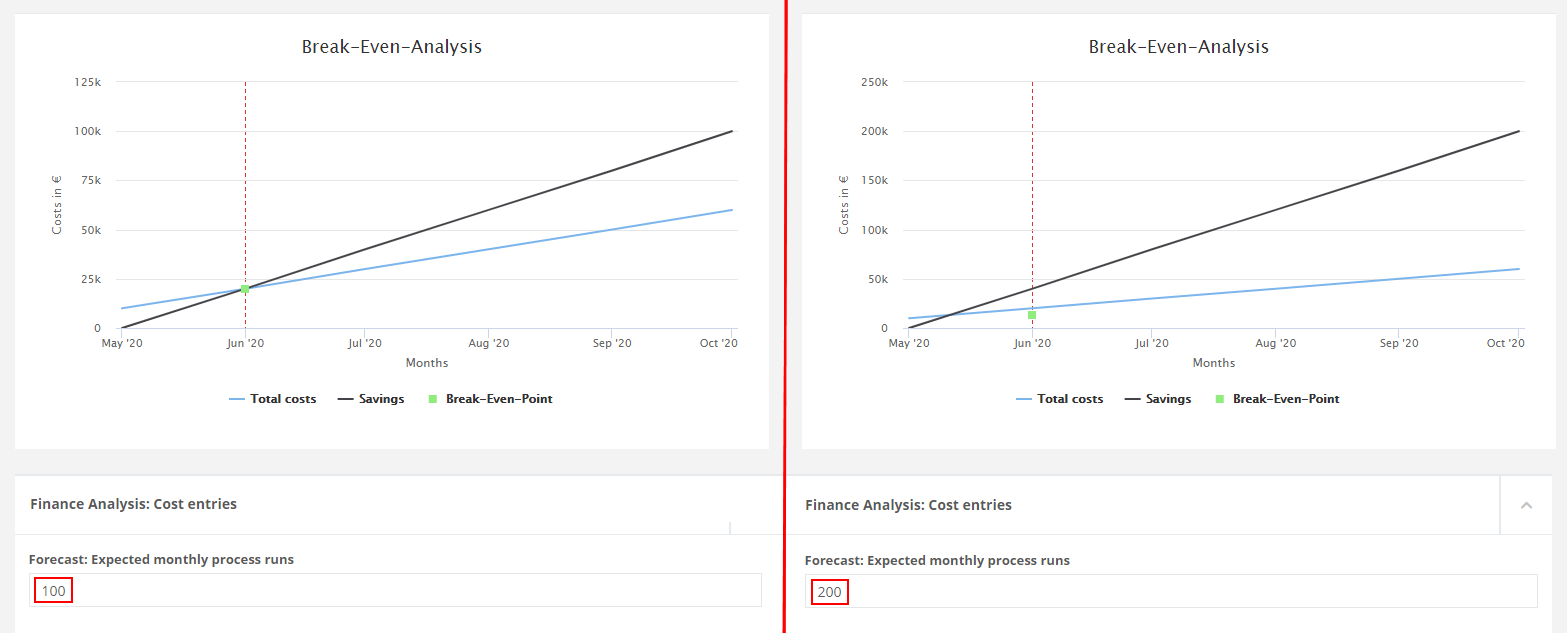This screenshot has height=633, width=1567.
Task: Focus the monthly process runs field showing 200
Action: [1170, 592]
